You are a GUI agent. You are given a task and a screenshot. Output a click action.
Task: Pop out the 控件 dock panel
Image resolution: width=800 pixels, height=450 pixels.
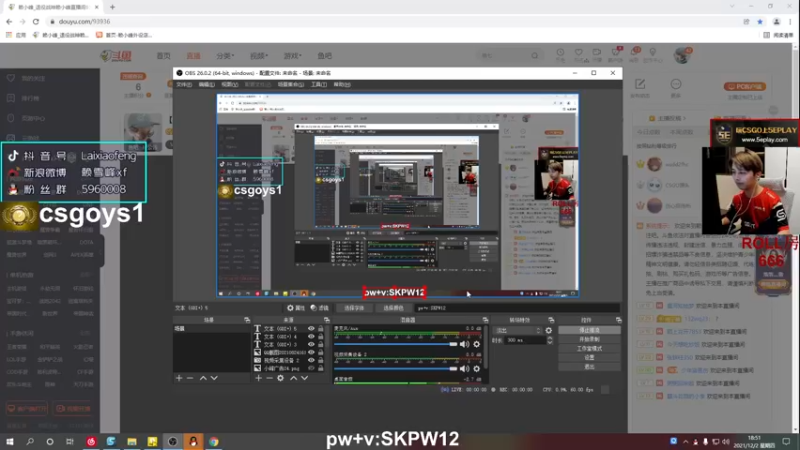point(618,320)
